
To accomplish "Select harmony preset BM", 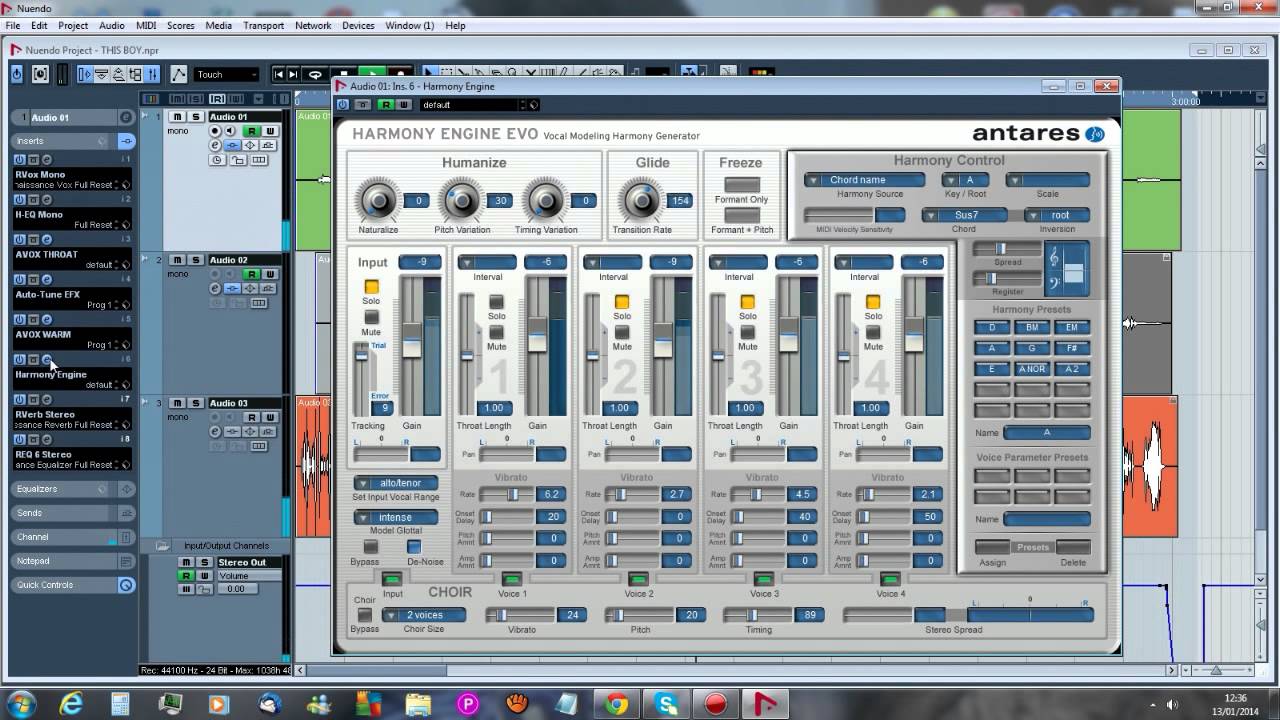I will pyautogui.click(x=1032, y=327).
